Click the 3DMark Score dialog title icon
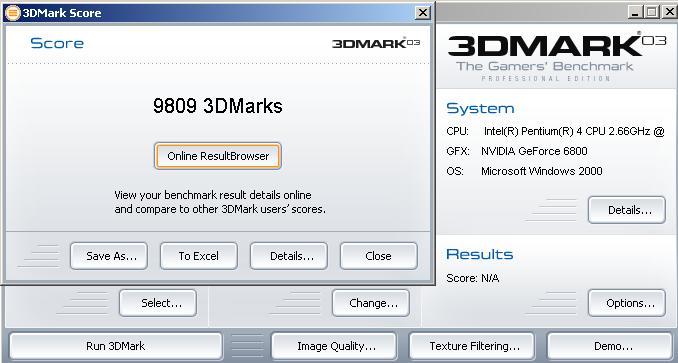The image size is (678, 363). [13, 13]
